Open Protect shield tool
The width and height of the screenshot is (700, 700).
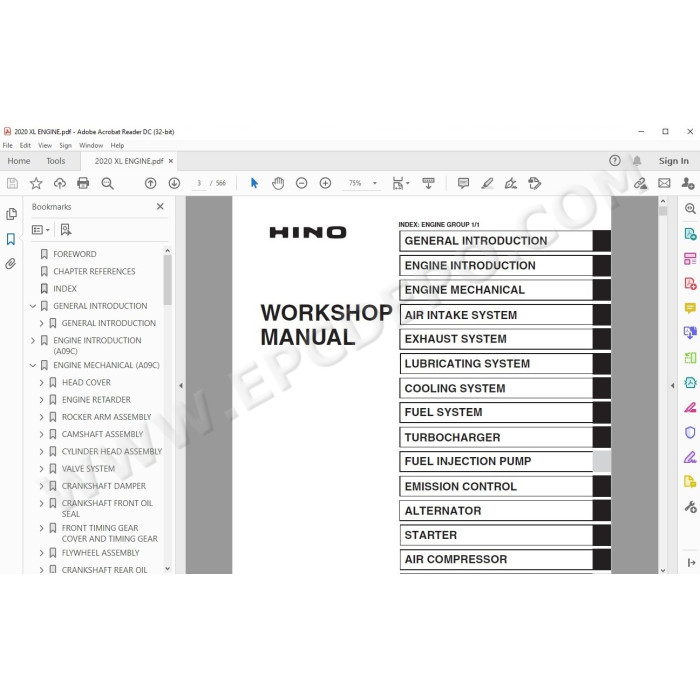(x=690, y=432)
